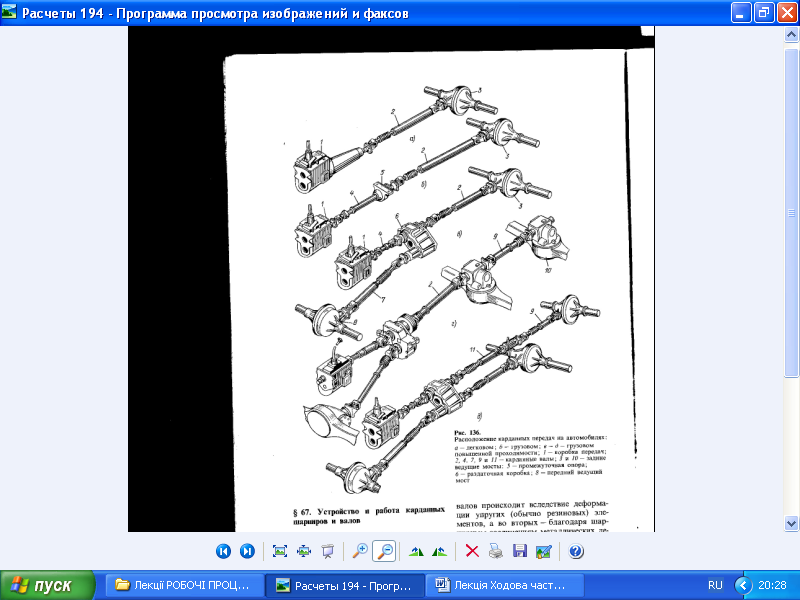800x600 pixels.
Task: Go to the previous image
Action: click(x=223, y=551)
